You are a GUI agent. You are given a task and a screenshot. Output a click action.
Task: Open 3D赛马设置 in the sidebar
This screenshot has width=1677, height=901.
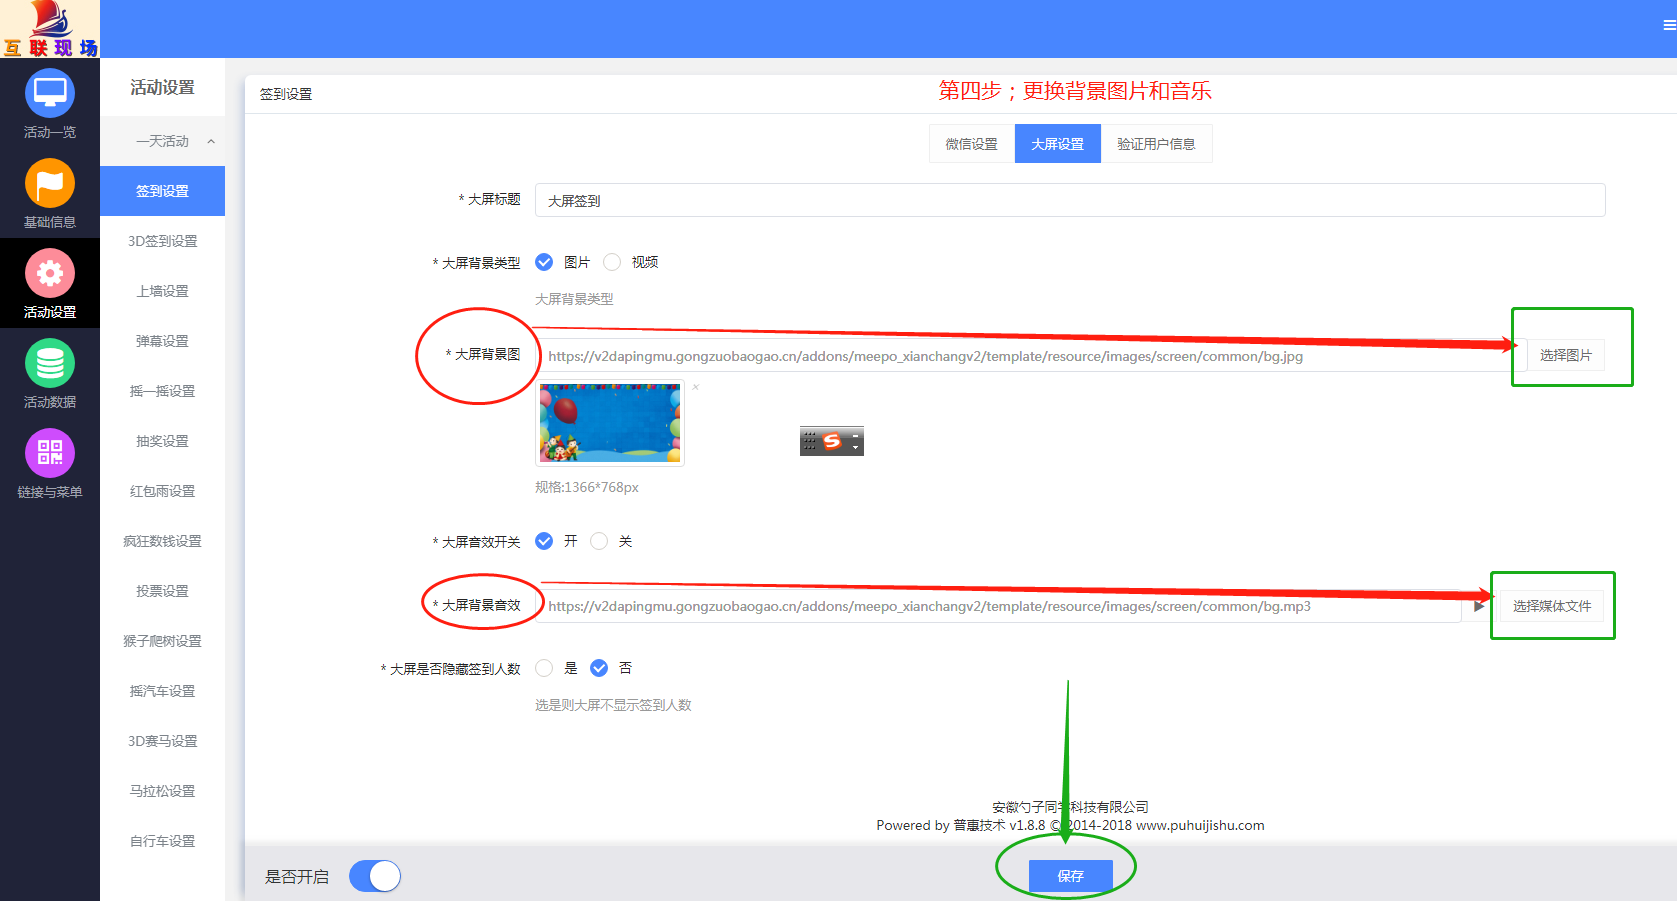[162, 741]
